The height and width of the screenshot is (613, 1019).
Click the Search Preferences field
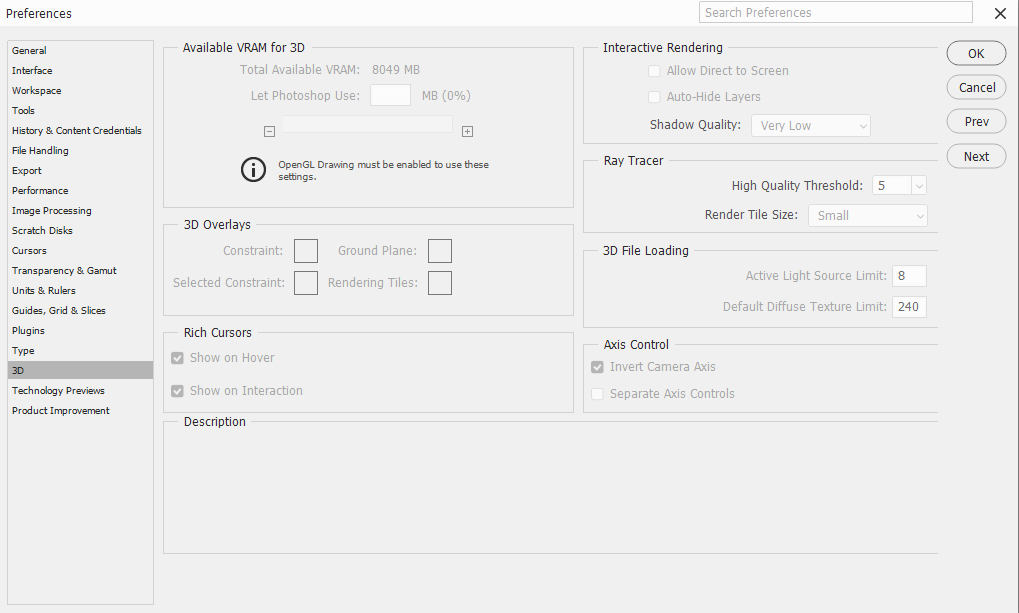coord(836,12)
